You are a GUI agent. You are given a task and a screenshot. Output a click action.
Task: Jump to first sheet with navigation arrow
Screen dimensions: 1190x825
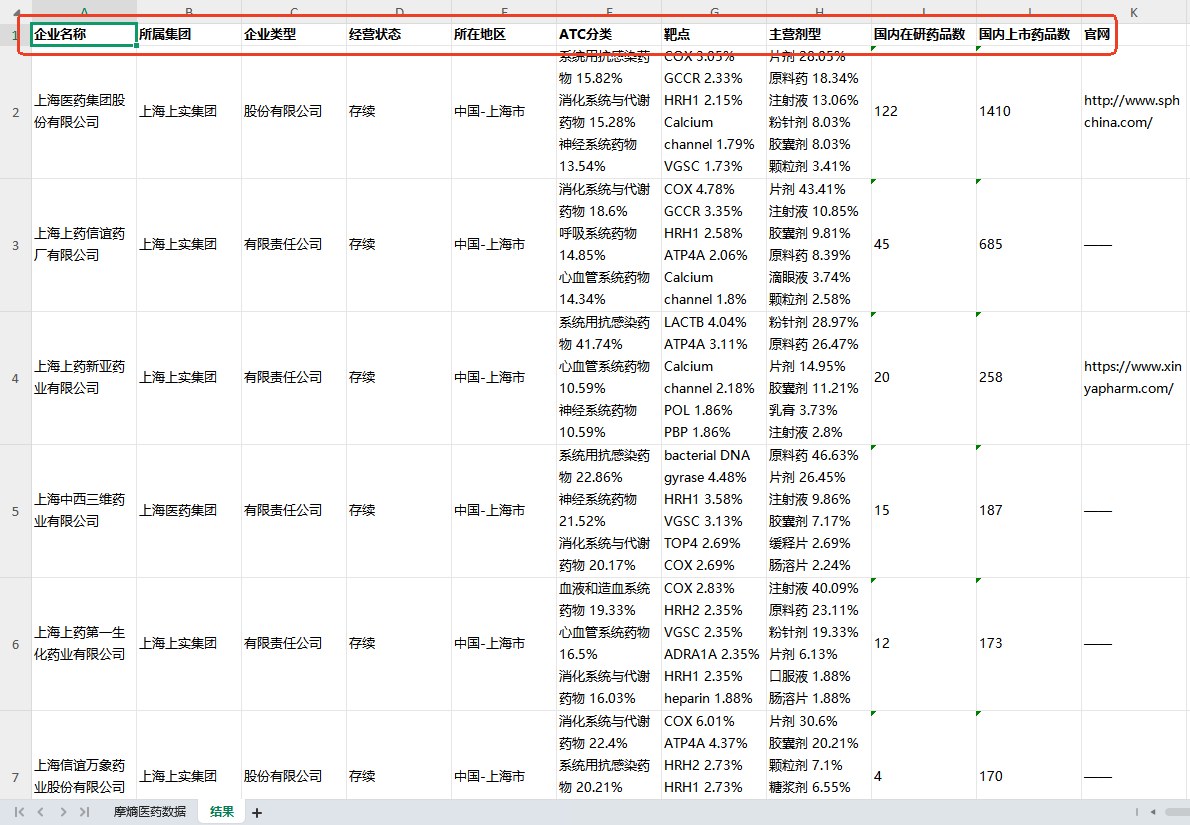coord(19,812)
